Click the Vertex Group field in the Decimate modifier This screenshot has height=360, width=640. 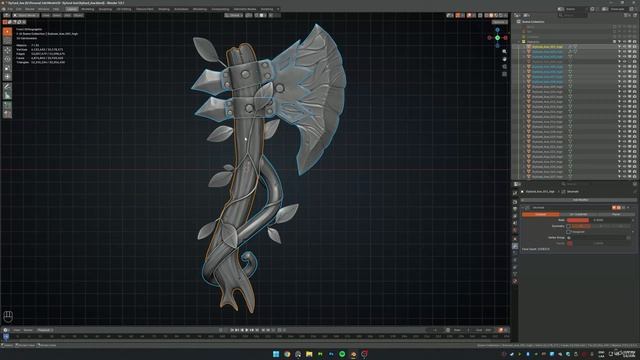[x=599, y=238]
